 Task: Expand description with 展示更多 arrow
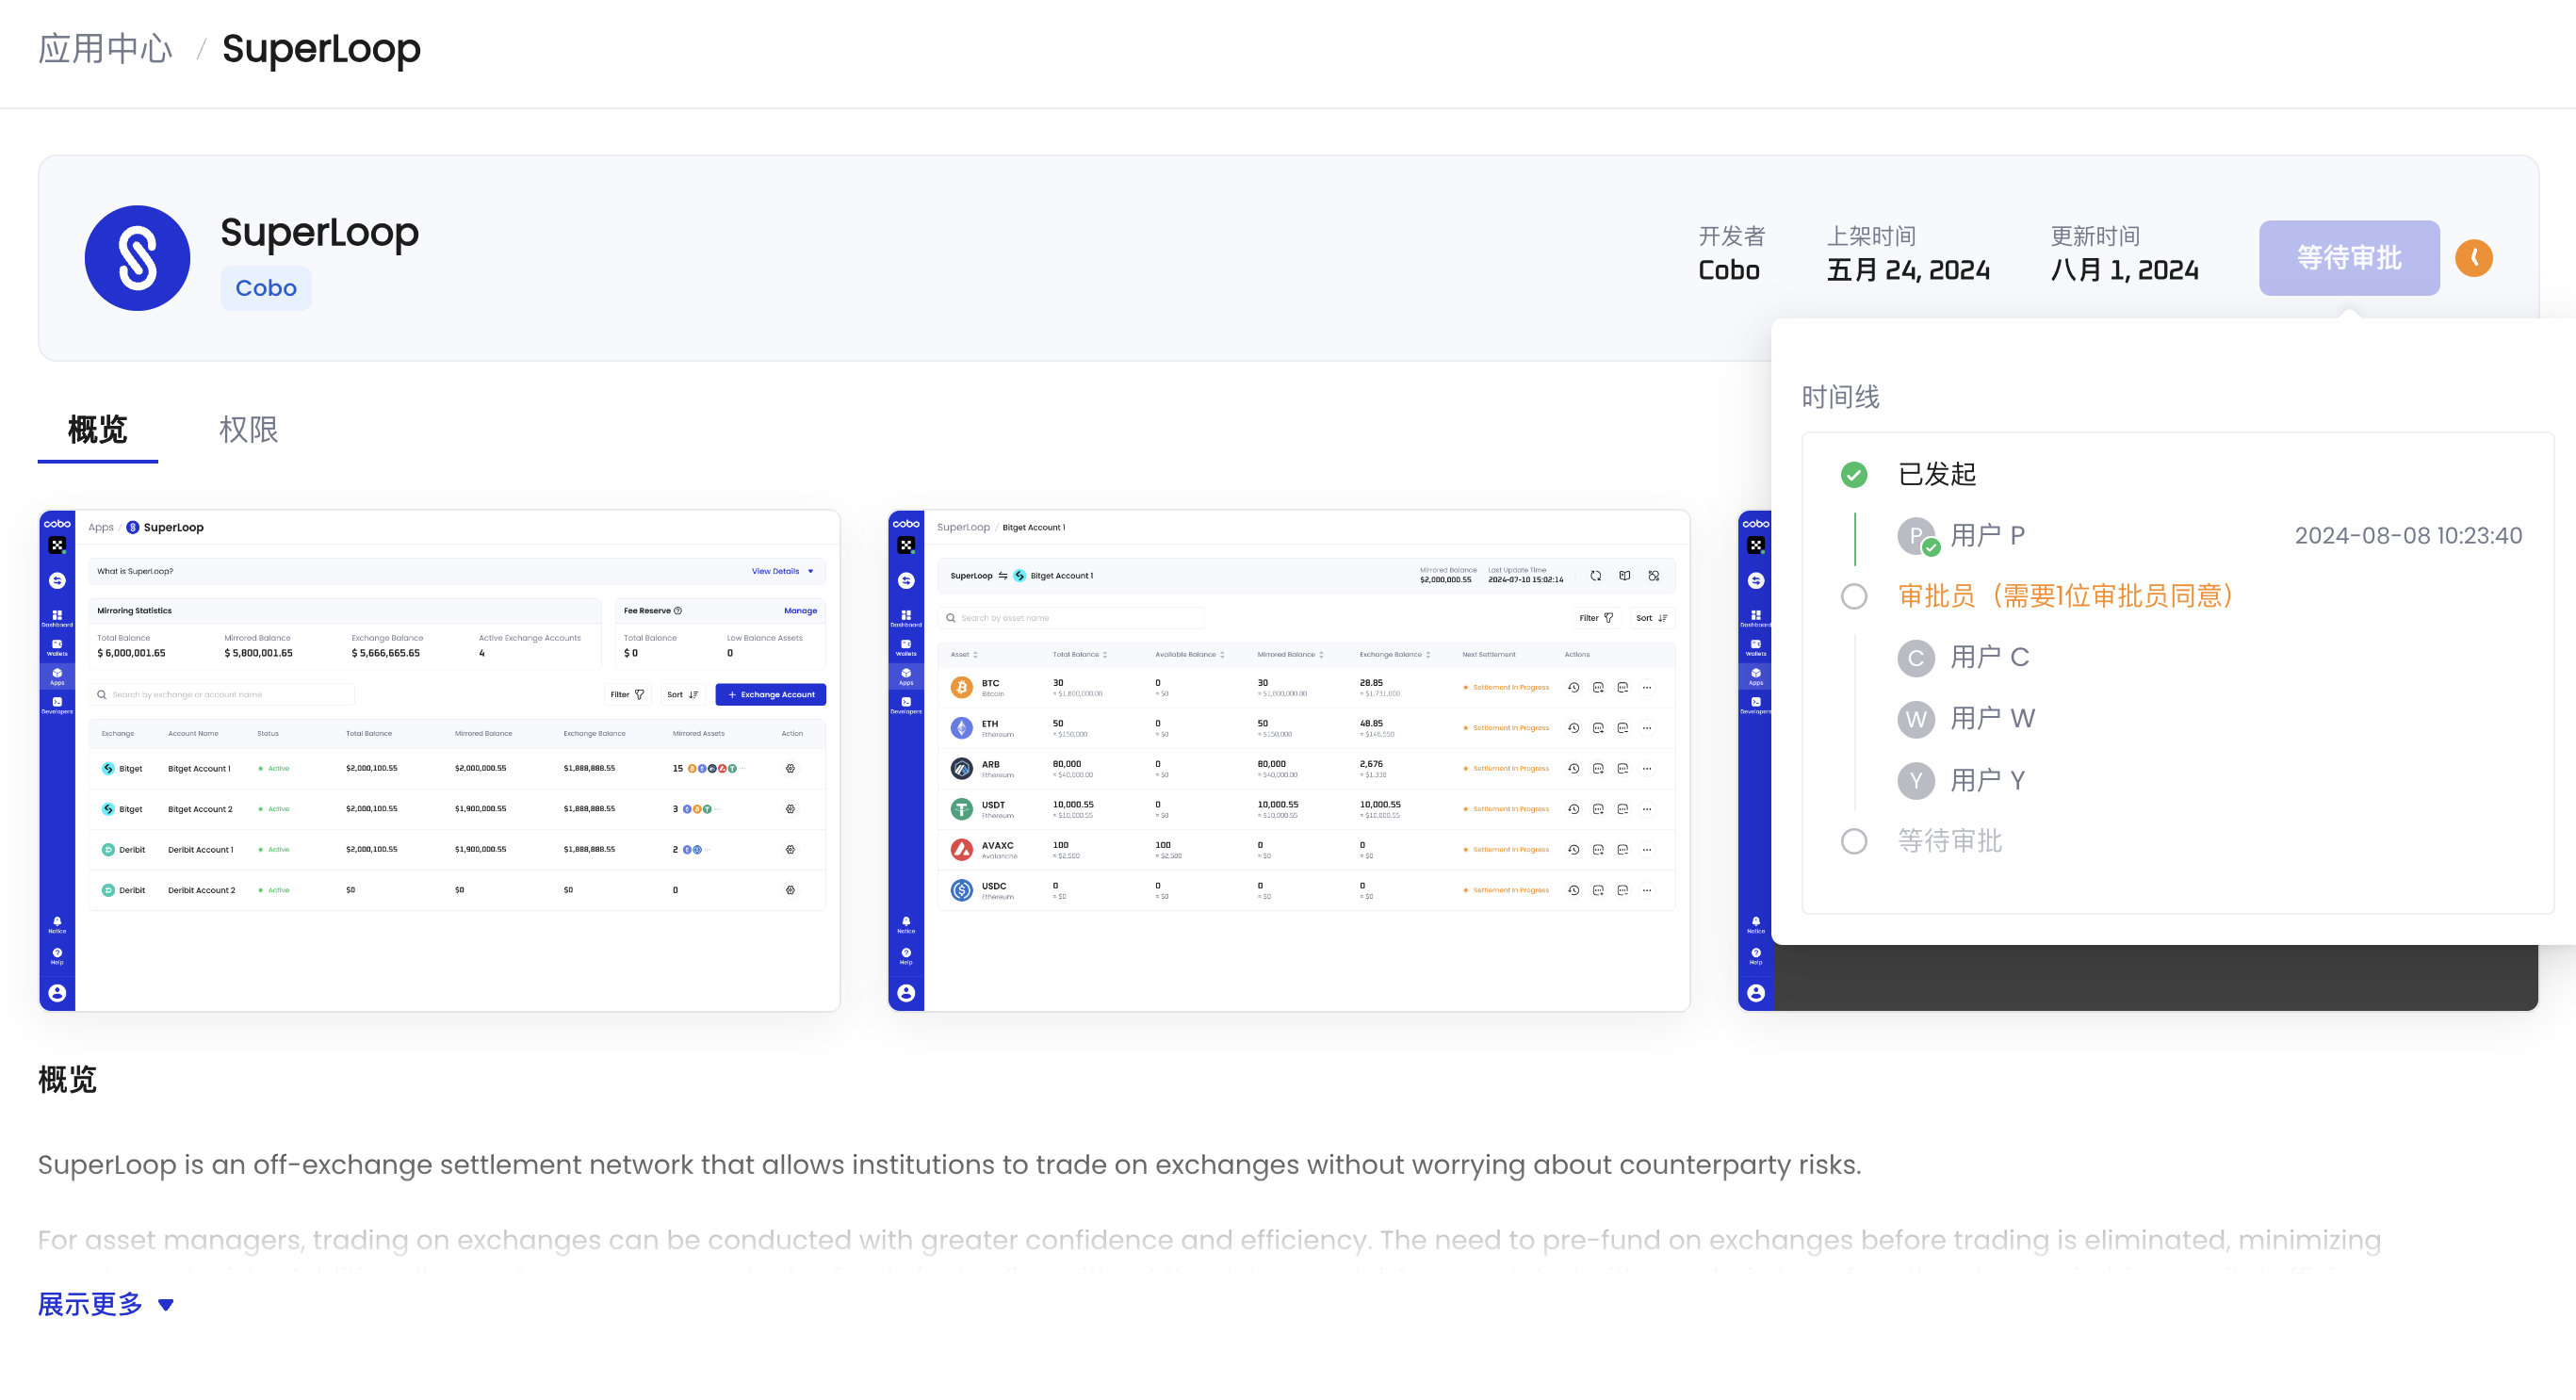(x=166, y=1304)
